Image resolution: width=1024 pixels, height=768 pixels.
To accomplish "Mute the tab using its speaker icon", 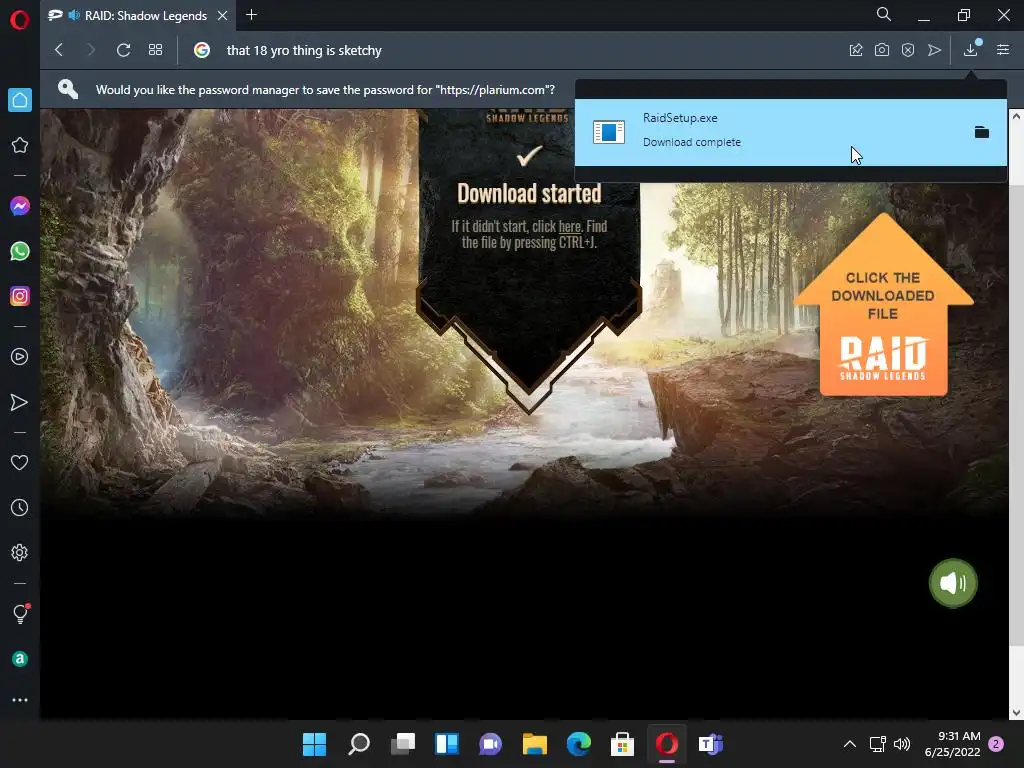I will pyautogui.click(x=74, y=15).
